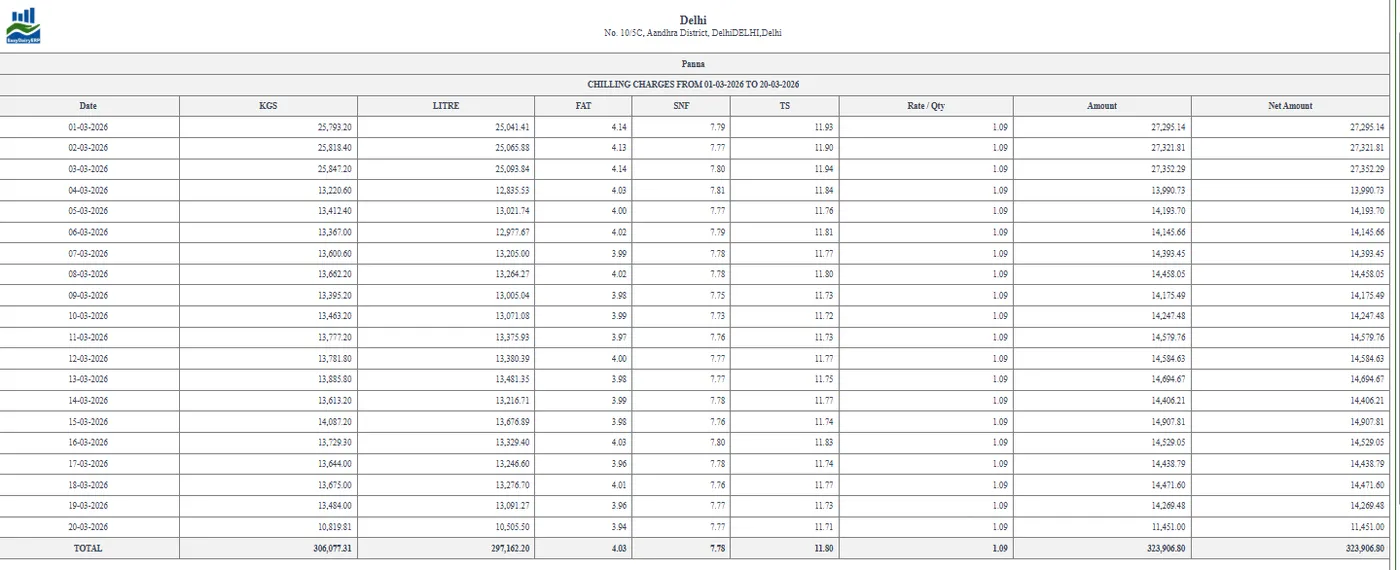Image resolution: width=1400 pixels, height=570 pixels.
Task: Click the Rate / Qty '1.09' in TOTAL row
Action: click(1001, 548)
